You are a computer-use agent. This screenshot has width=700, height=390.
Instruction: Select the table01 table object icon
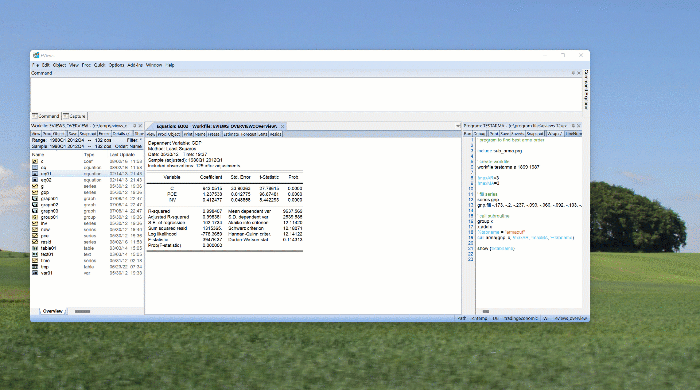(x=35, y=248)
